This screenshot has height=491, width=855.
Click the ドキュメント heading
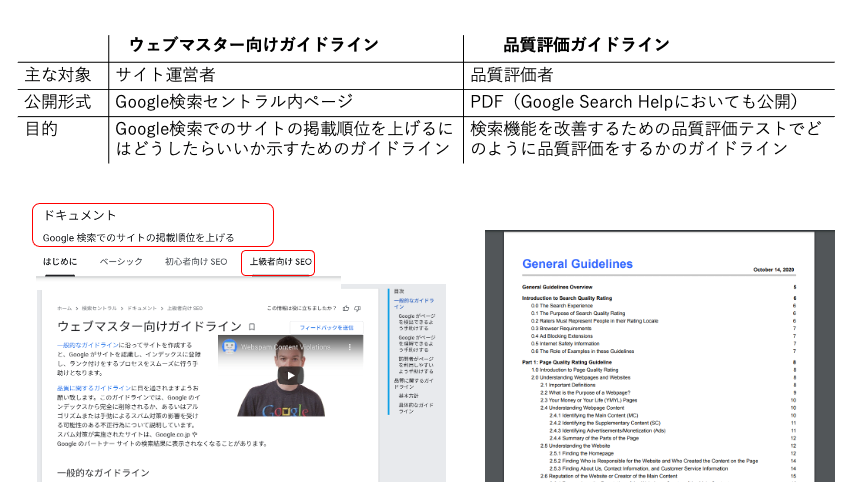[80, 215]
